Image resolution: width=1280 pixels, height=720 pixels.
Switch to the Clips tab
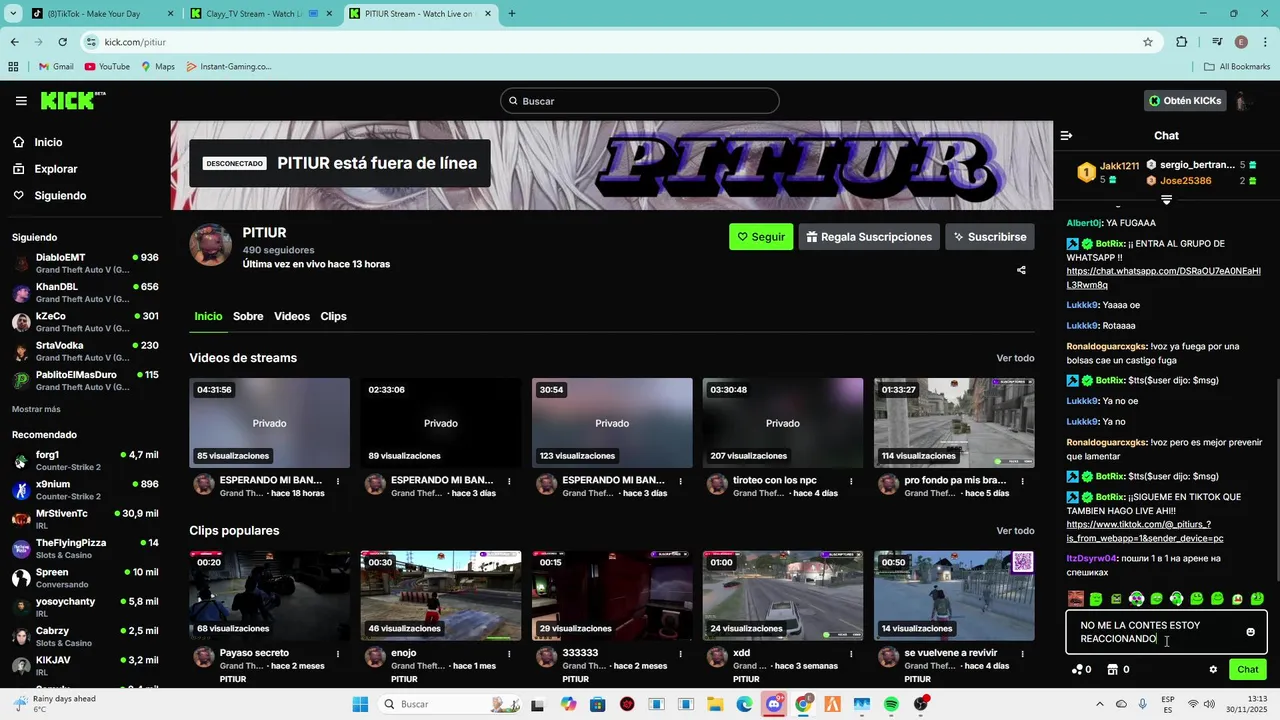point(333,316)
